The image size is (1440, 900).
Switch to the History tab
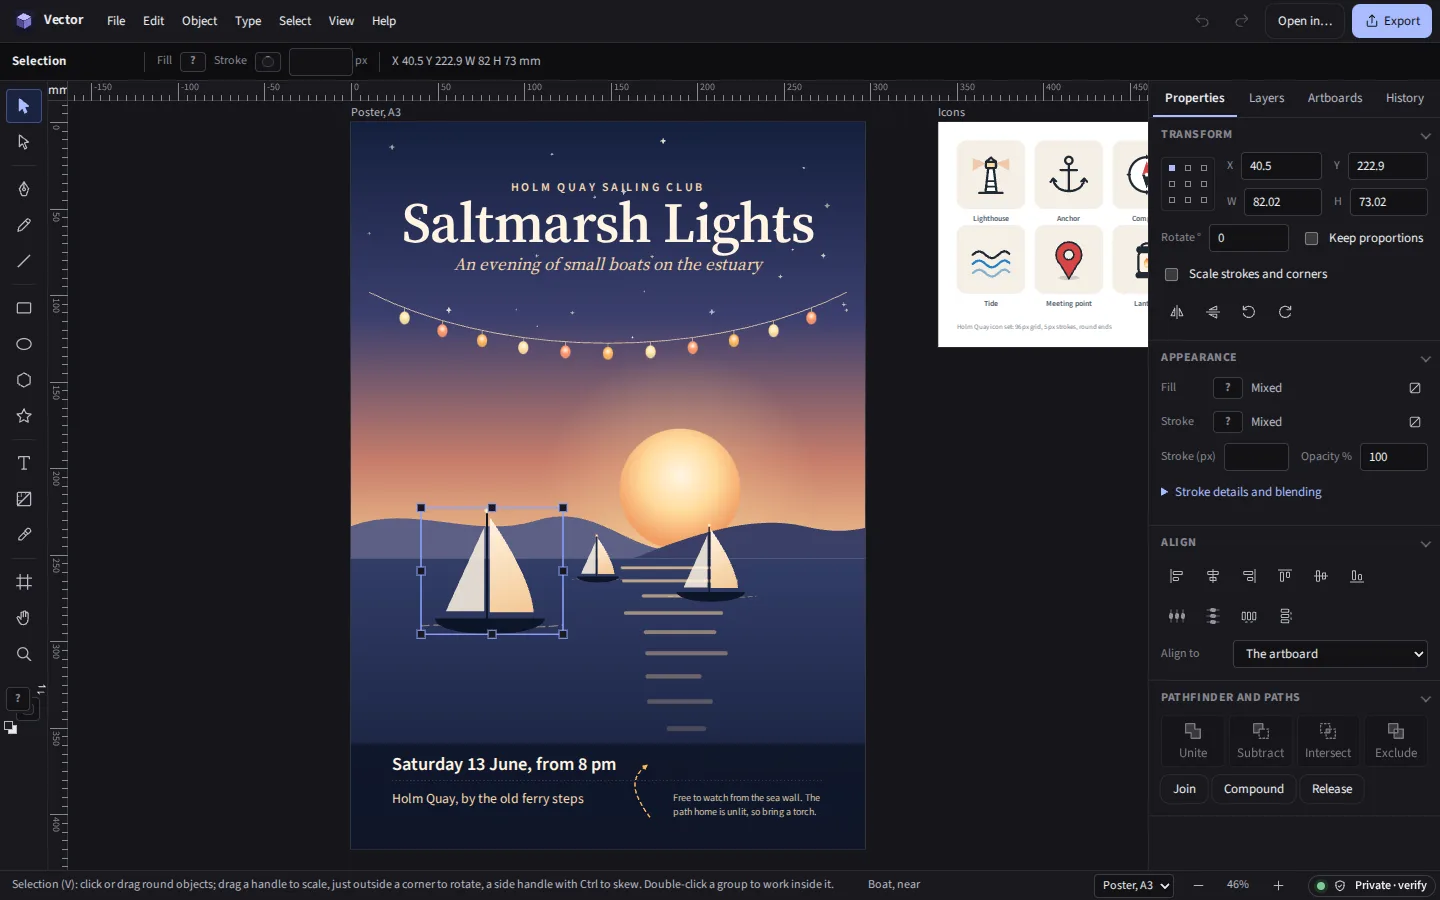[x=1405, y=98]
